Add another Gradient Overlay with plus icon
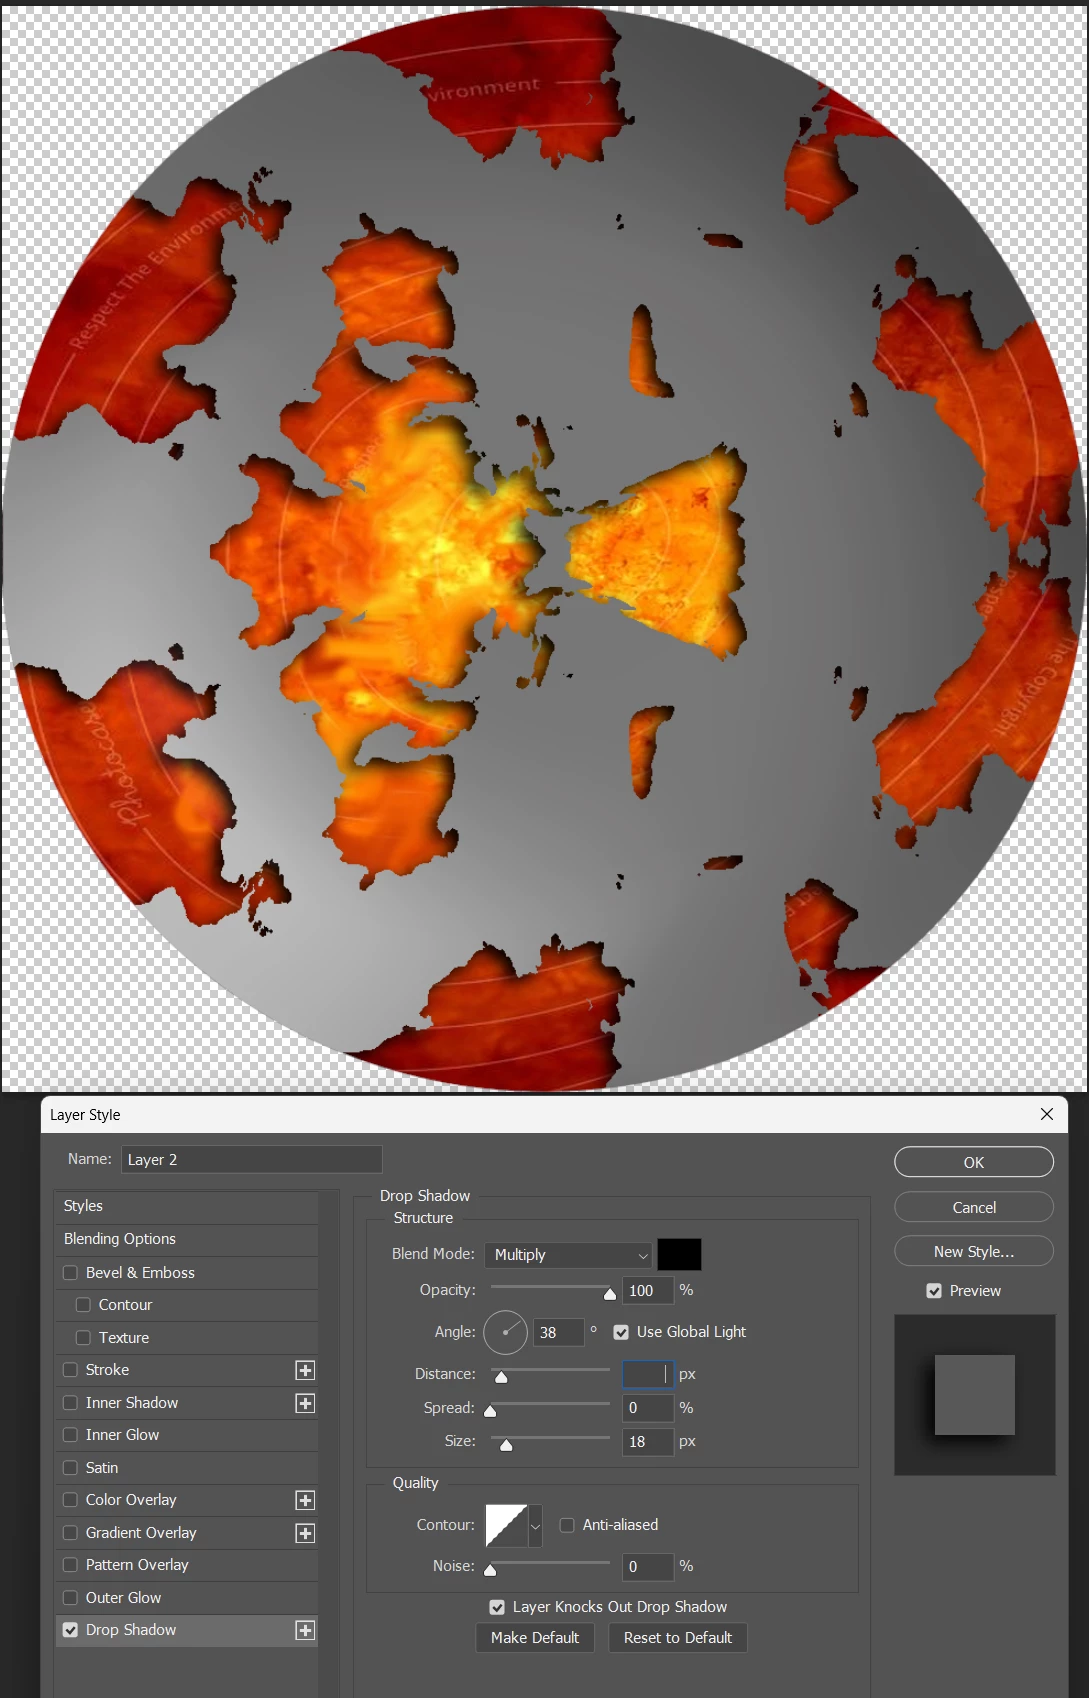The image size is (1089, 1698). click(305, 1533)
